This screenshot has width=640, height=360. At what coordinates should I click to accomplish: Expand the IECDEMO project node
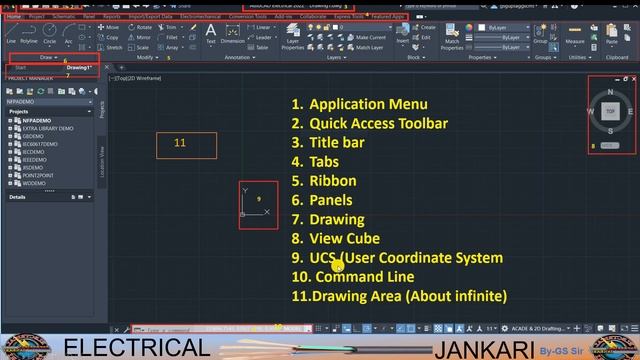pyautogui.click(x=10, y=152)
